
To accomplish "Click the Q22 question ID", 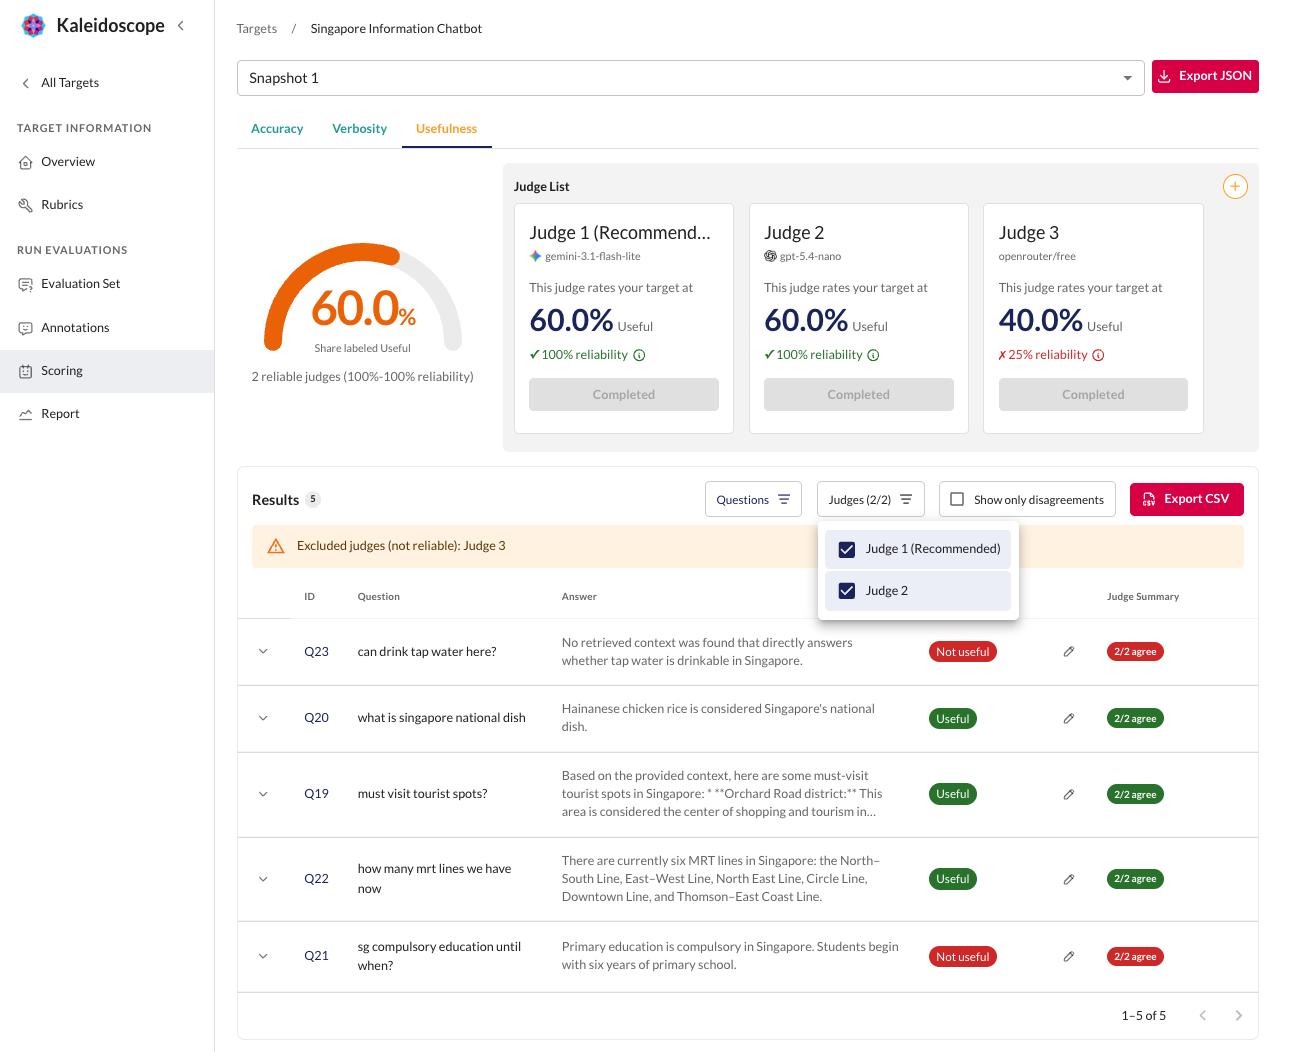I will coord(316,879).
